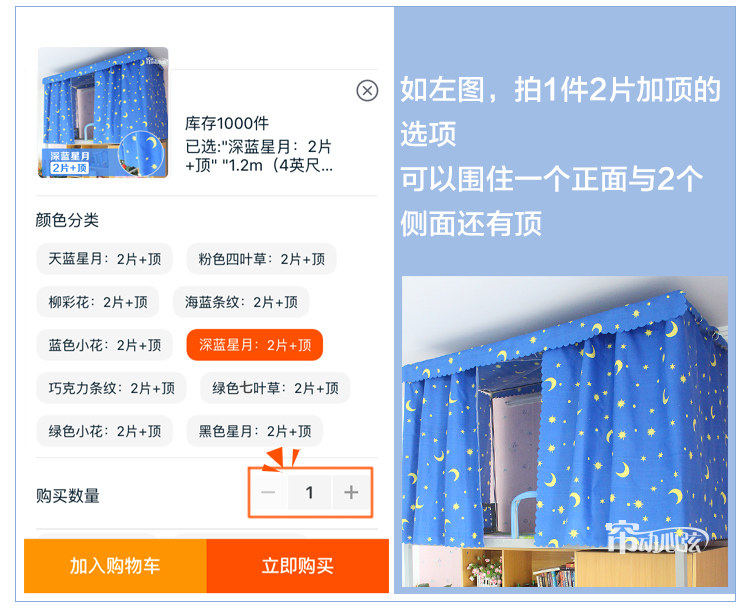
Task: Select 绿色七叶草 2片+顶 option
Action: pos(275,388)
